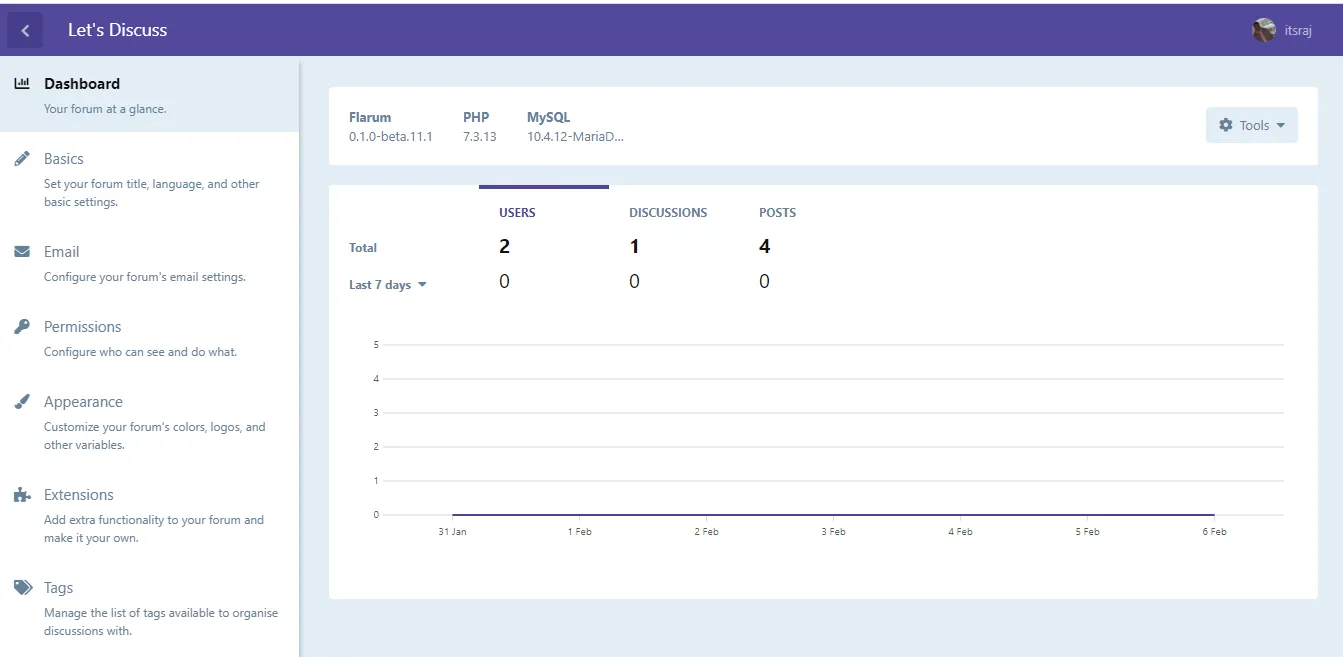Click total users count 2
The height and width of the screenshot is (657, 1343).
[x=505, y=247]
